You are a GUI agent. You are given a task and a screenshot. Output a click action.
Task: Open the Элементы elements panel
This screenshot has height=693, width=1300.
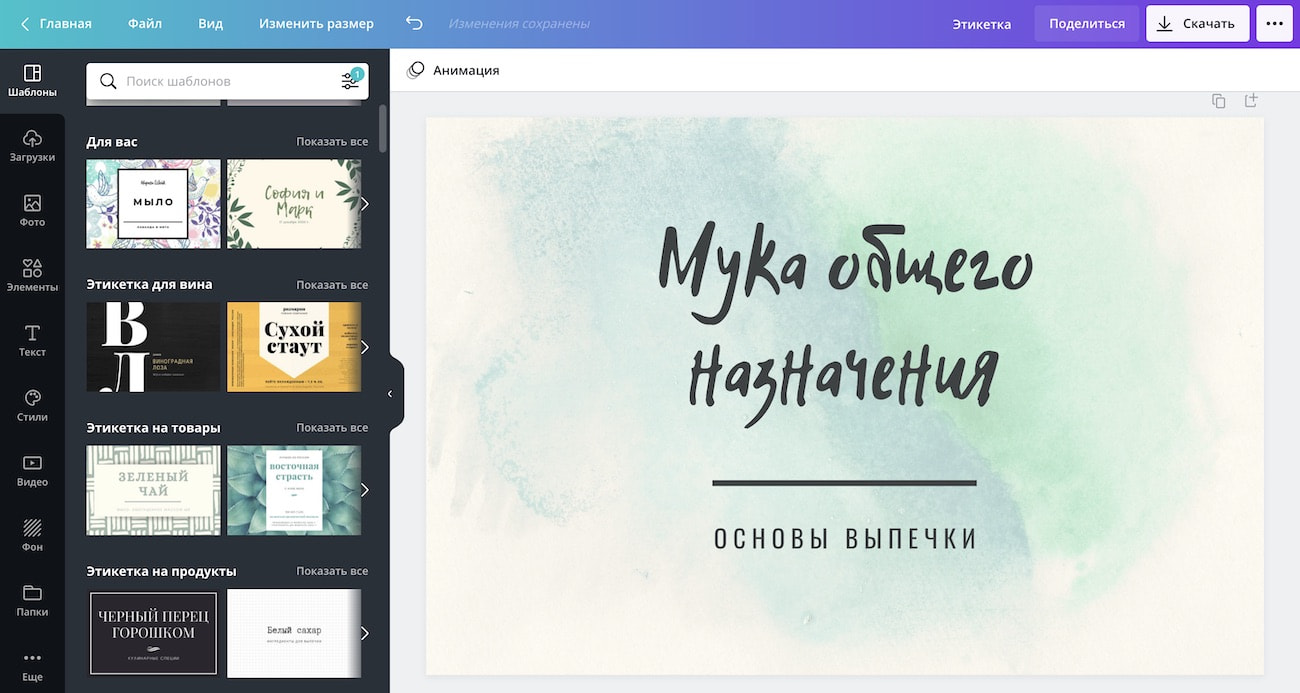tap(32, 276)
